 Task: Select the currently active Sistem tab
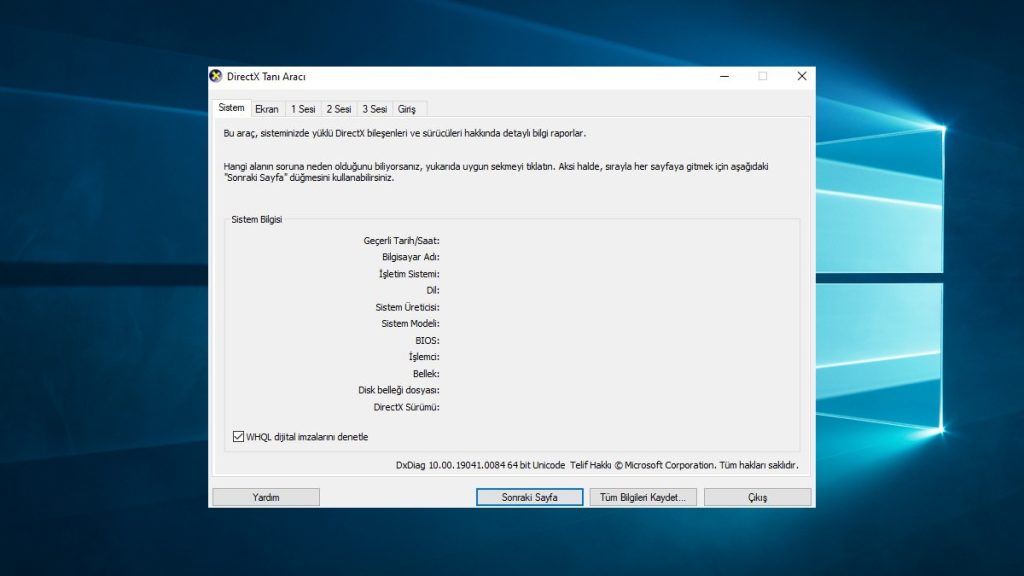point(231,107)
